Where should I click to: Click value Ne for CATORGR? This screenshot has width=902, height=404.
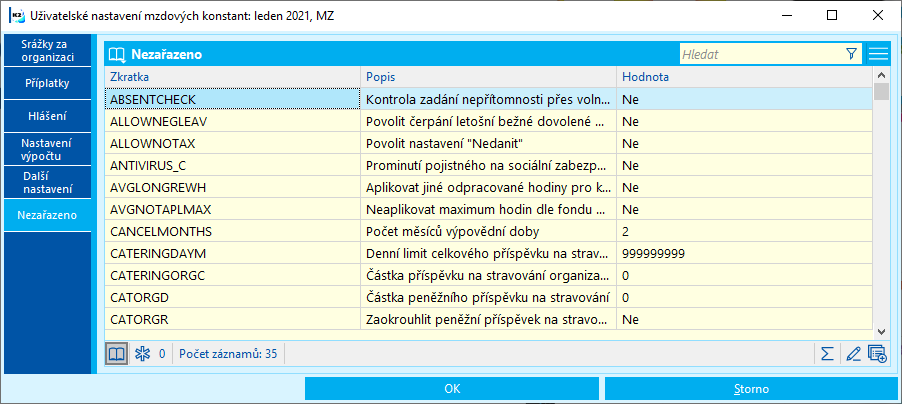(630, 320)
